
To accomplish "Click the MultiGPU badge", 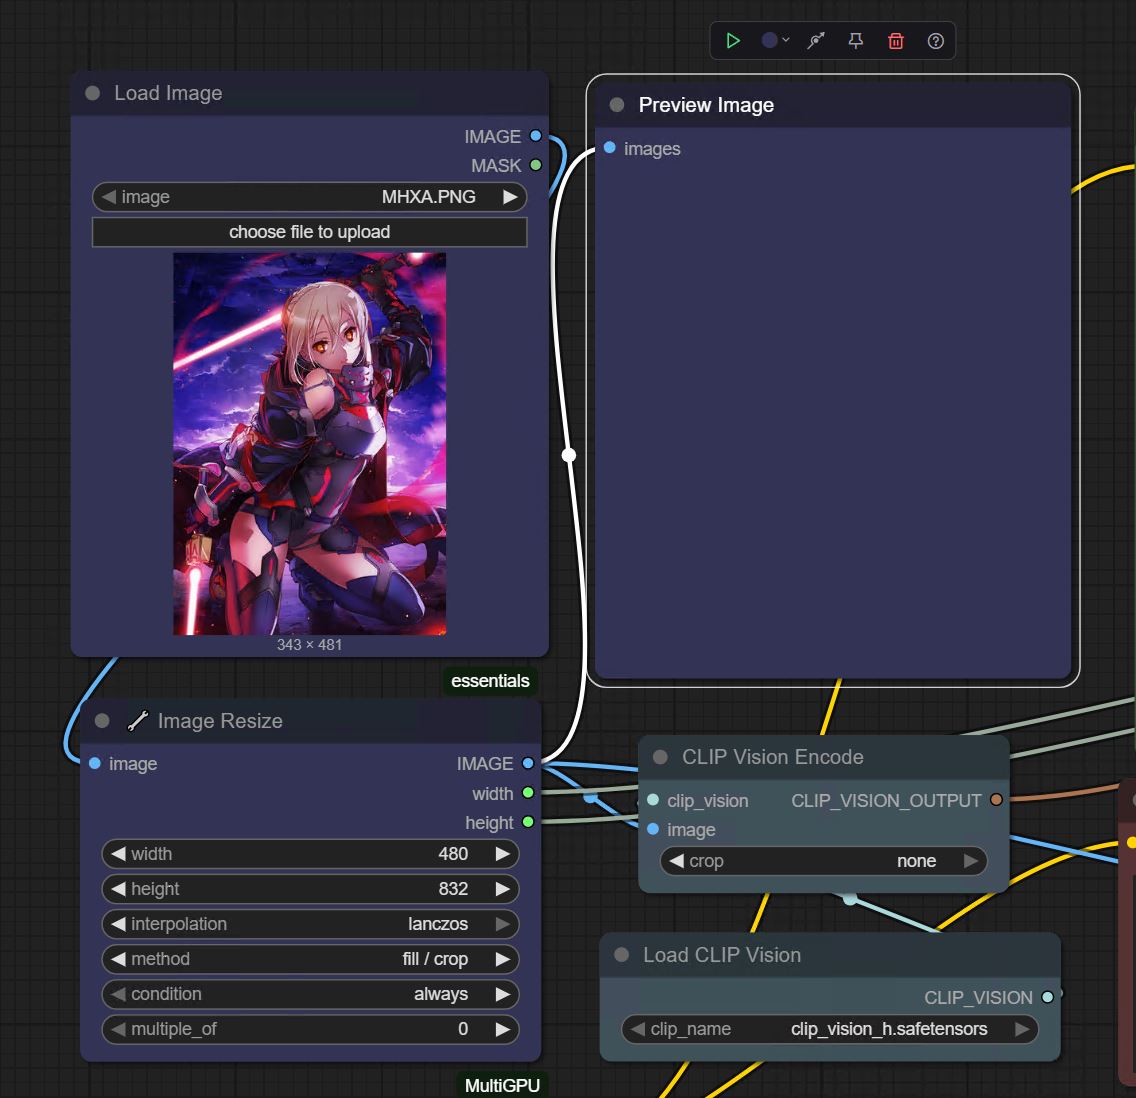I will [502, 1085].
